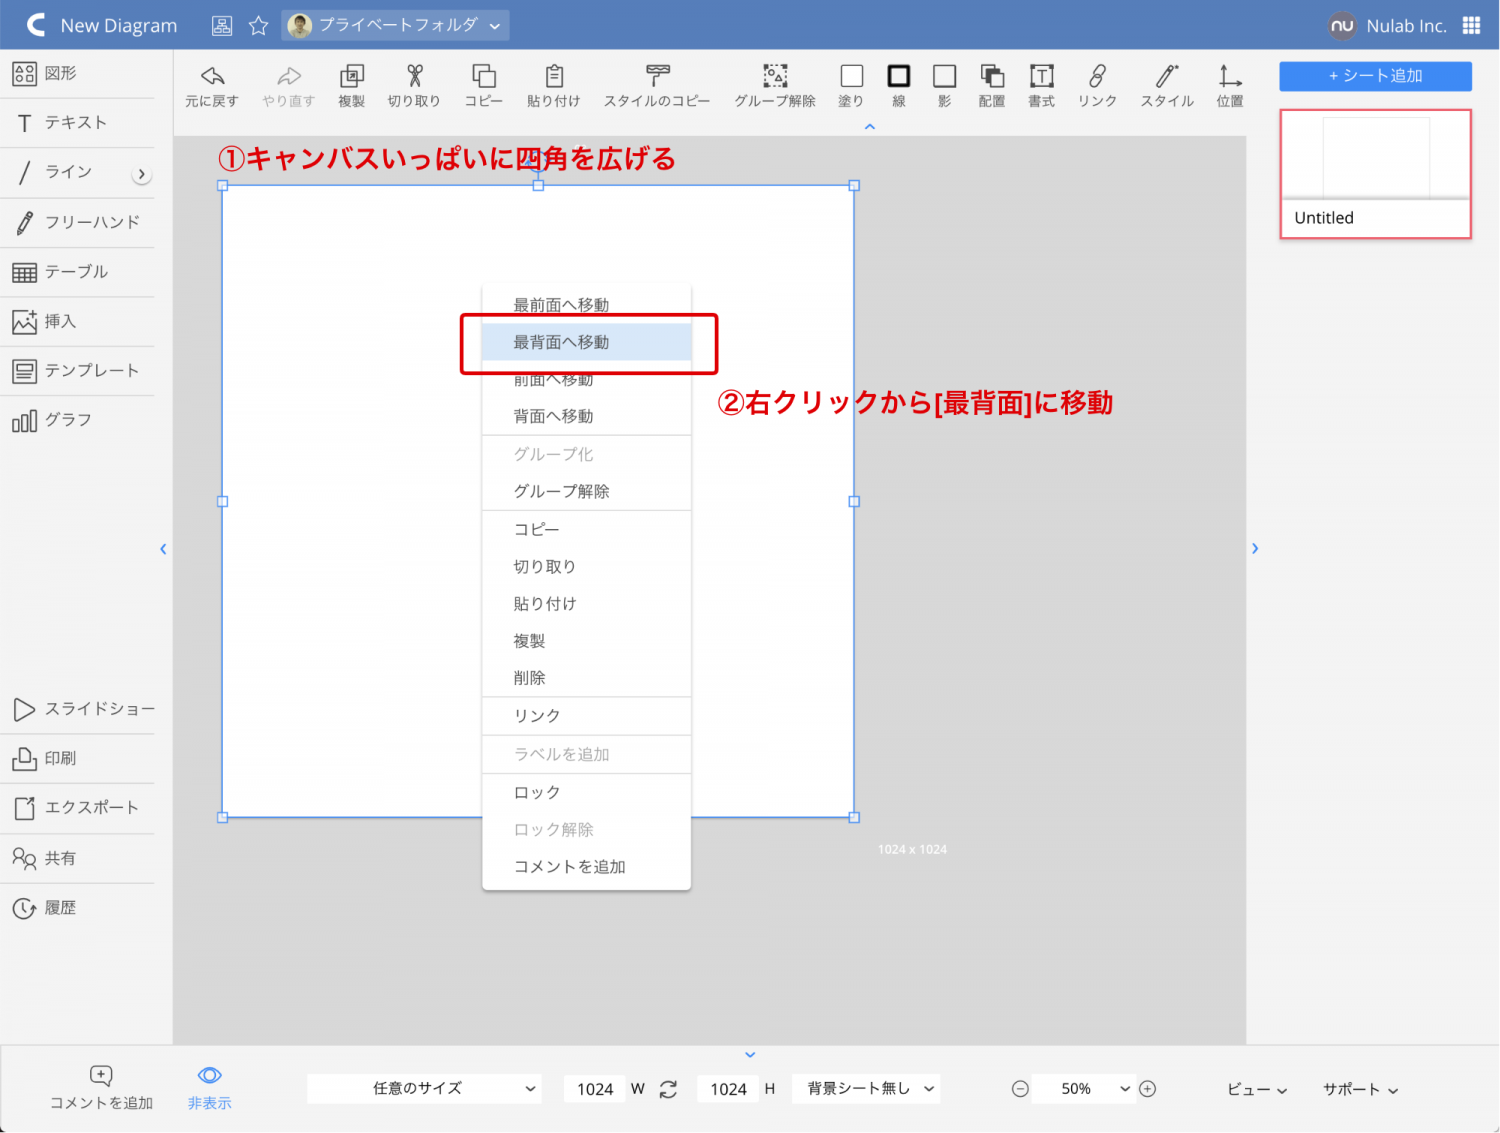The image size is (1500, 1133).
Task: Toggle the comment visibility eye (非表示)
Action: pos(209,1076)
